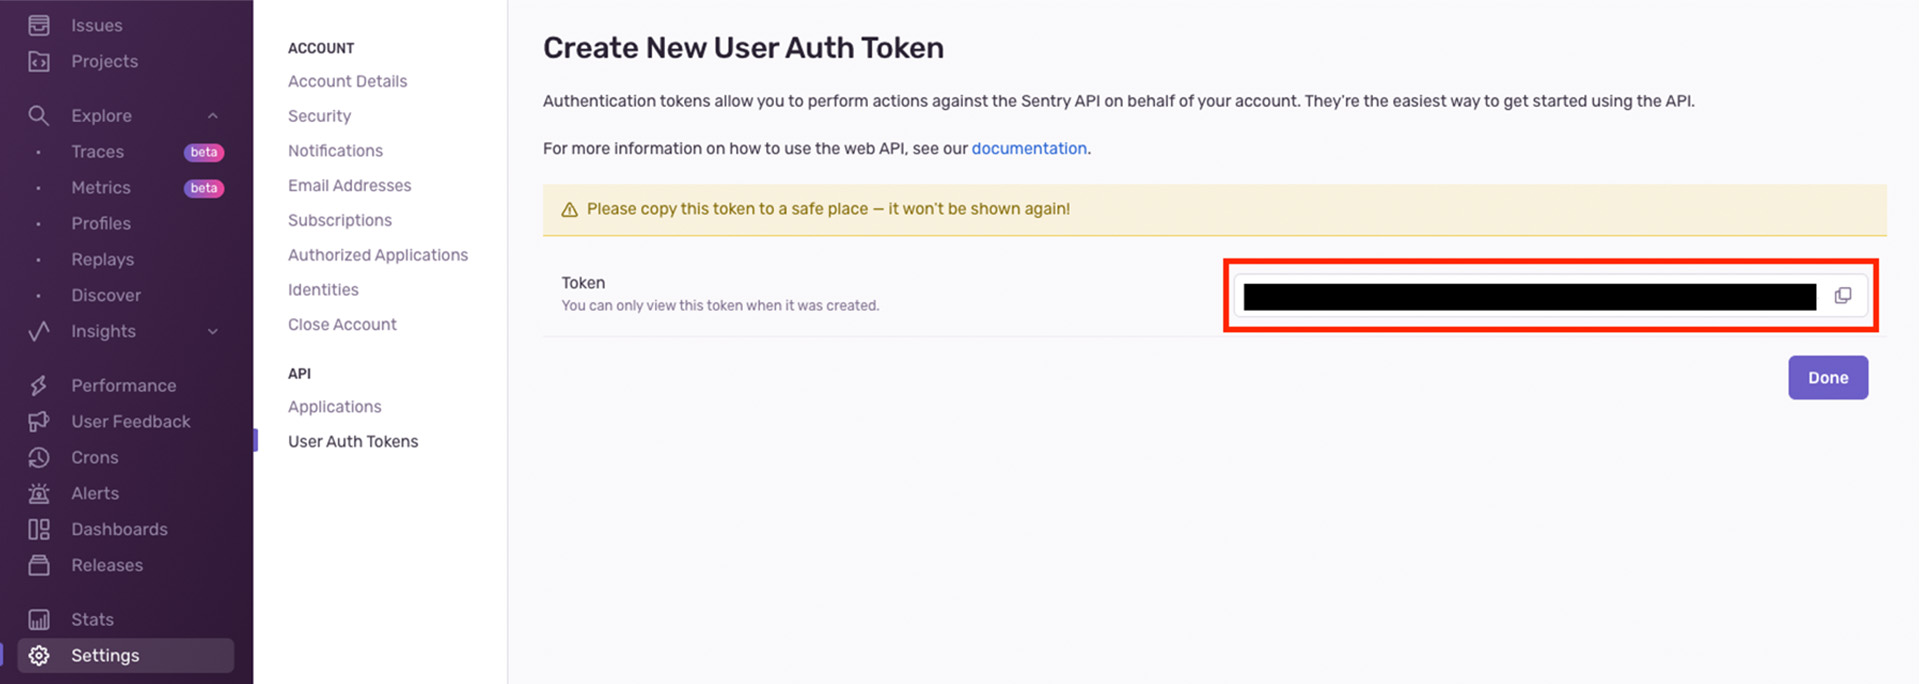The image size is (1920, 684).
Task: Open the Alerts siren icon
Action: coord(39,494)
